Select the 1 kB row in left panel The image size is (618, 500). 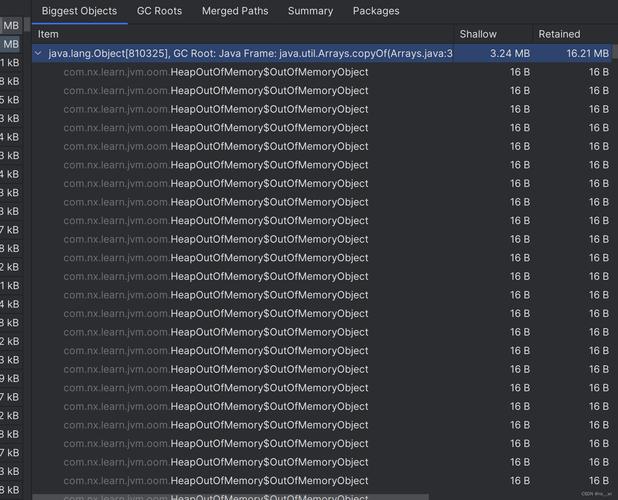click(x=10, y=62)
